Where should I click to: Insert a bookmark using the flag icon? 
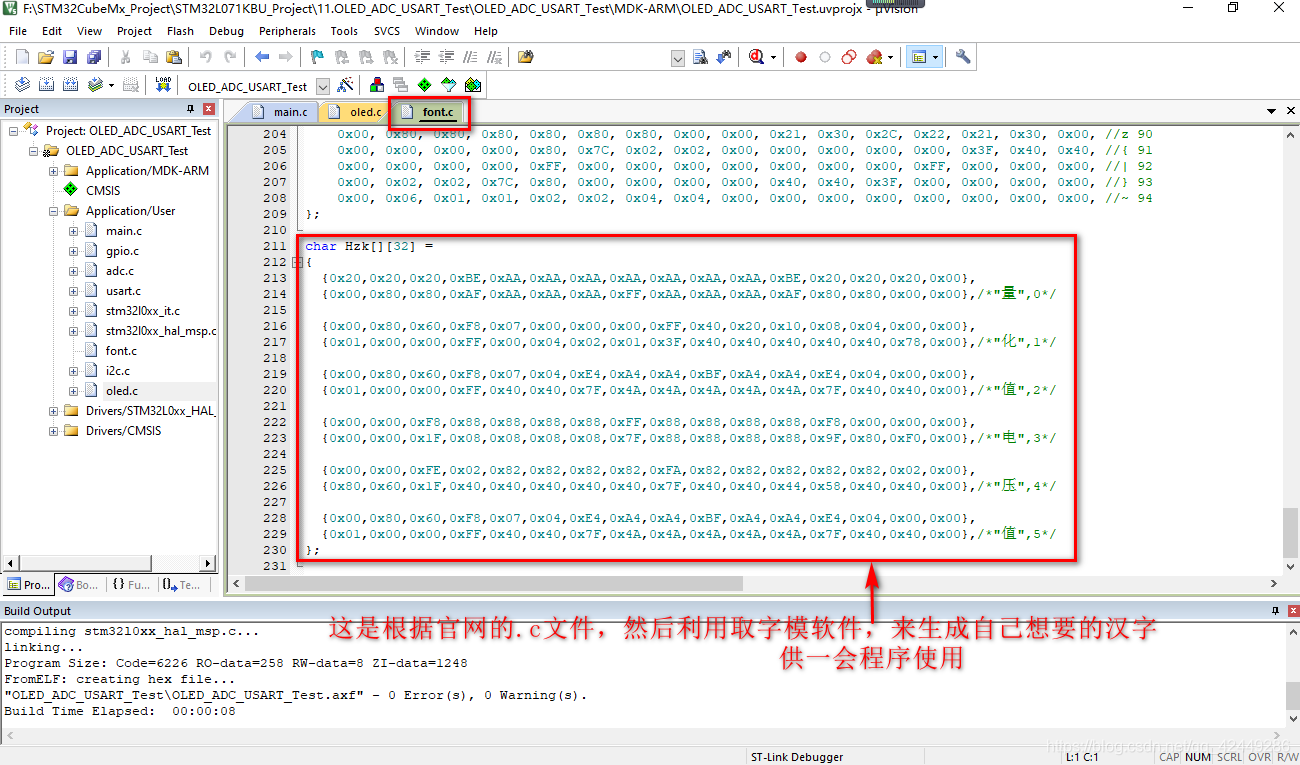coord(317,57)
